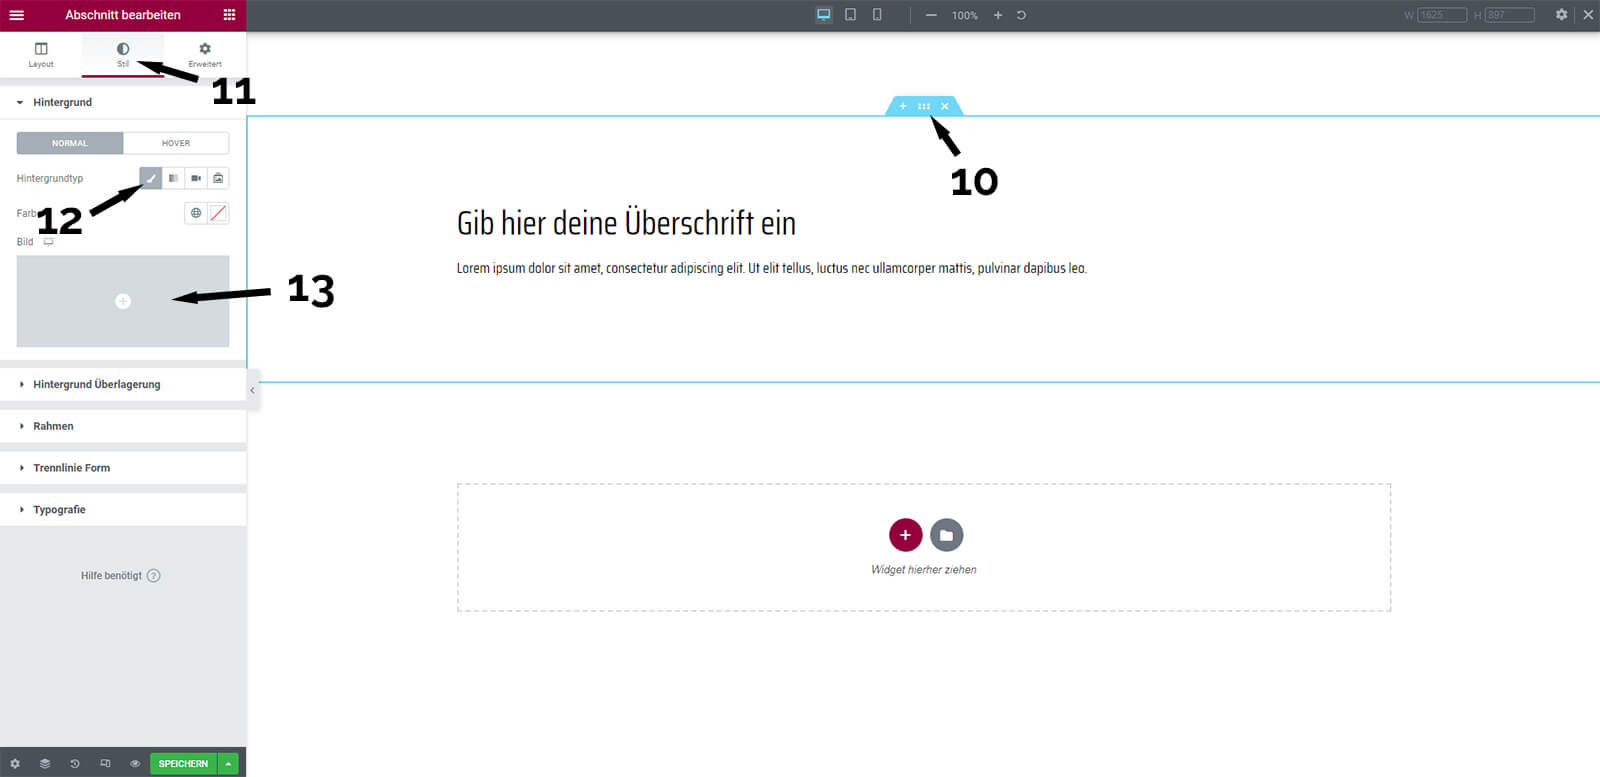Switch to tablet preview mode
1600x777 pixels.
[x=850, y=15]
